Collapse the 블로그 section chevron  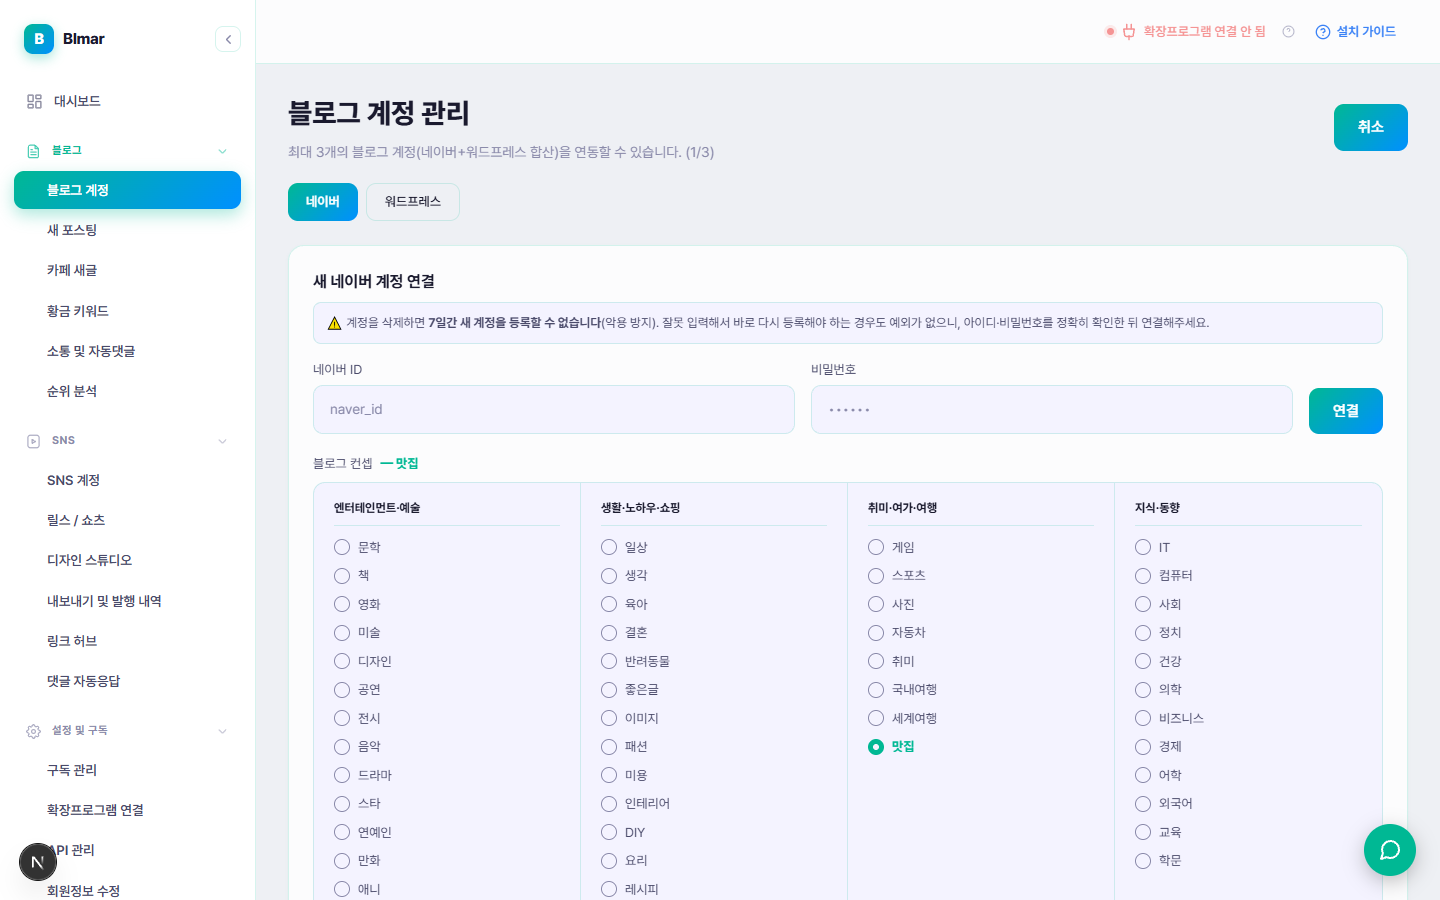(x=222, y=151)
